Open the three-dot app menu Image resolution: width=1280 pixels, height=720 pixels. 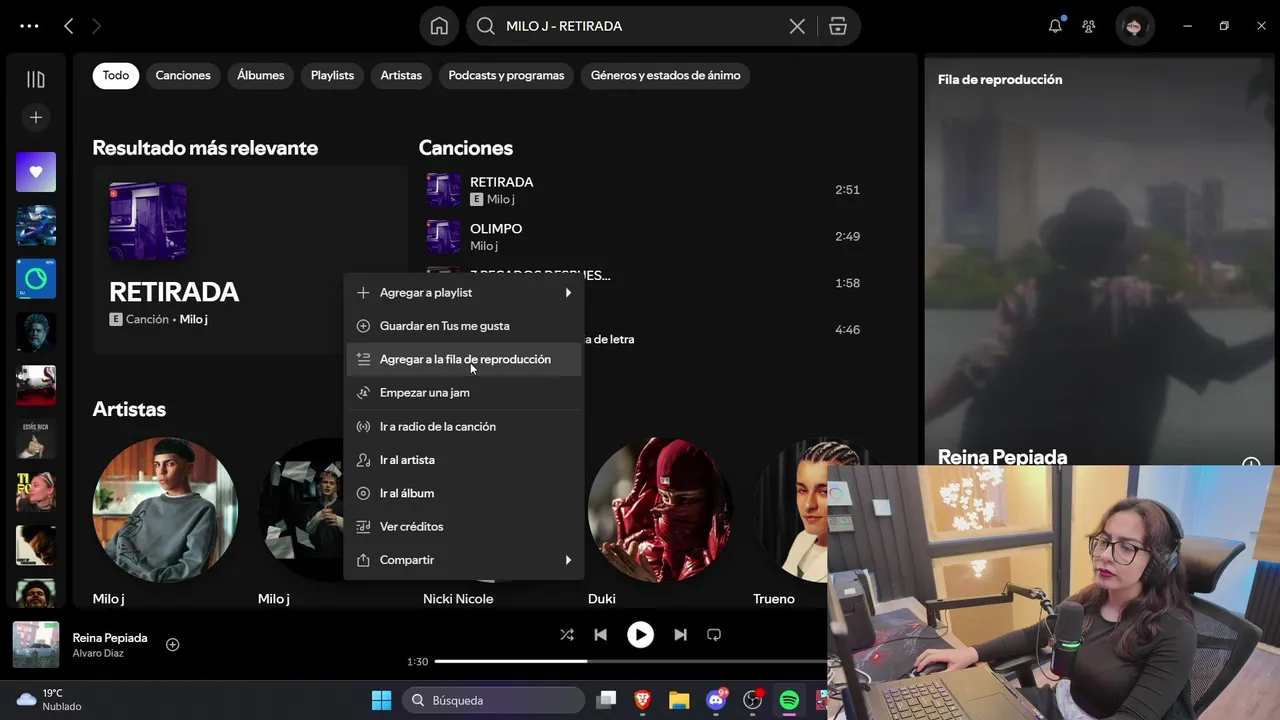pos(29,27)
